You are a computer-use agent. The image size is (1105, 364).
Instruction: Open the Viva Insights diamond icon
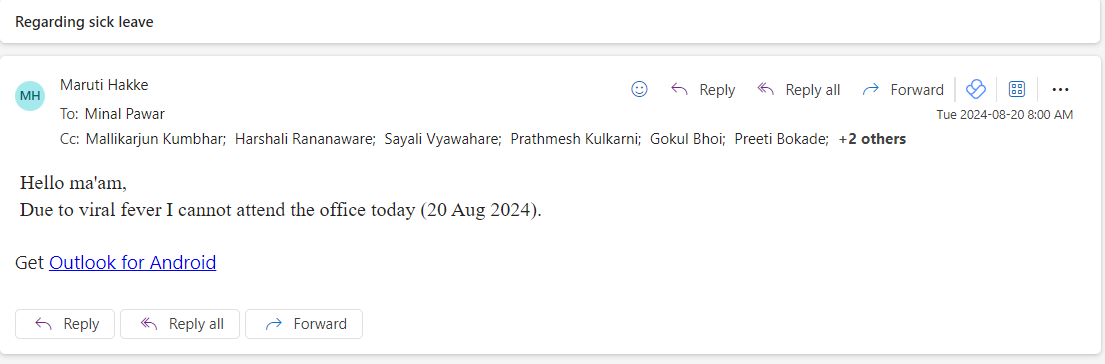975,89
